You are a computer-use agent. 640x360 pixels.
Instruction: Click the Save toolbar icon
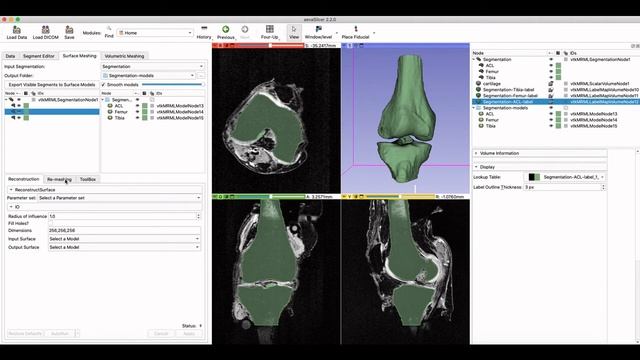coord(69,29)
